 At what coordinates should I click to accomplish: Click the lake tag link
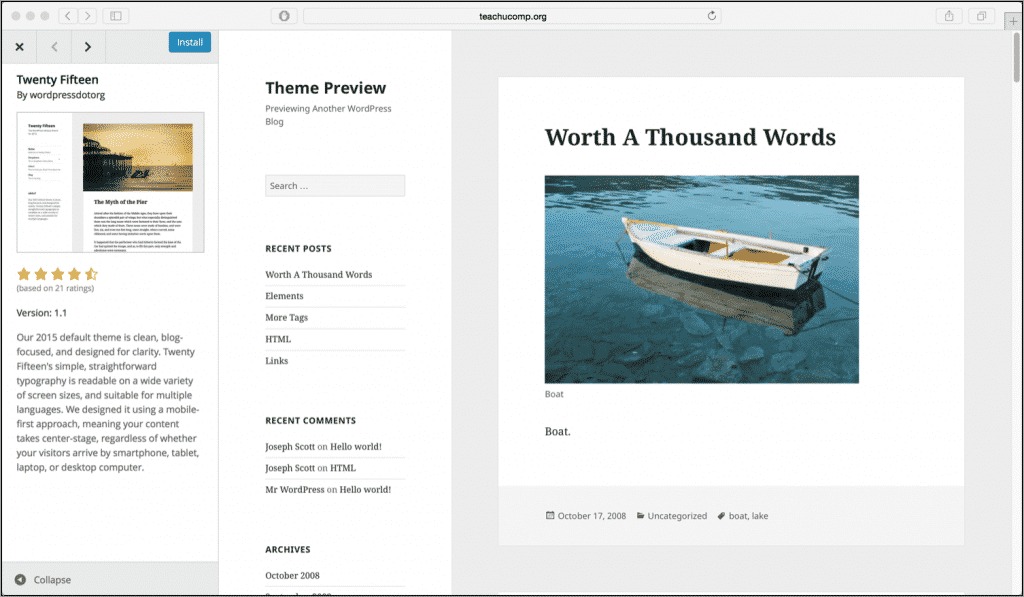(760, 516)
